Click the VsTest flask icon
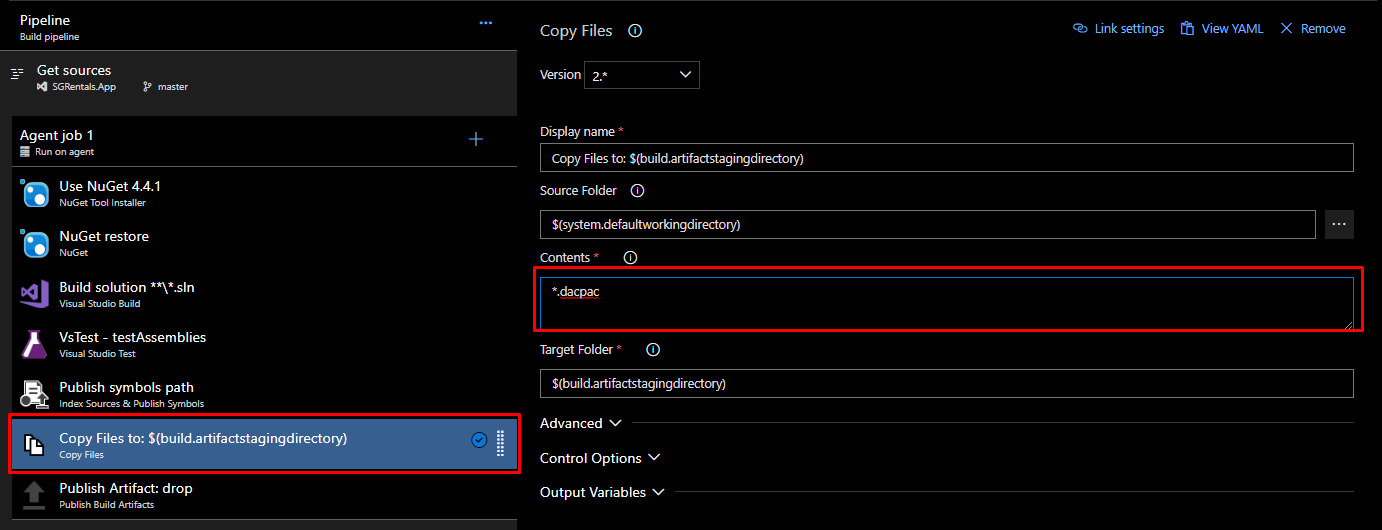 pyautogui.click(x=35, y=345)
